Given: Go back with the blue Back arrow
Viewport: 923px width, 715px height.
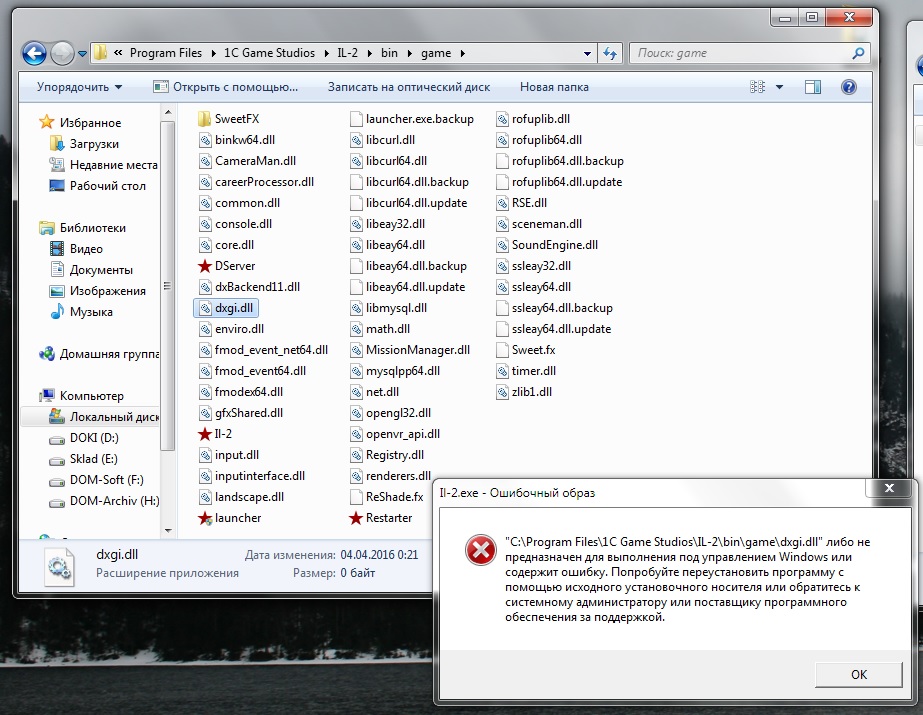Looking at the screenshot, I should [34, 54].
